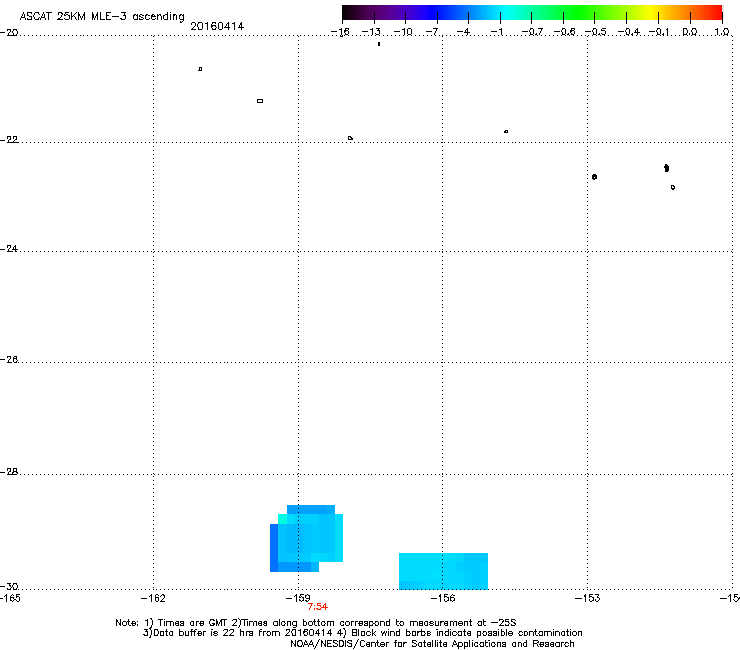The image size is (740, 650).
Task: Click the -0.5 color bar label
Action: click(596, 32)
